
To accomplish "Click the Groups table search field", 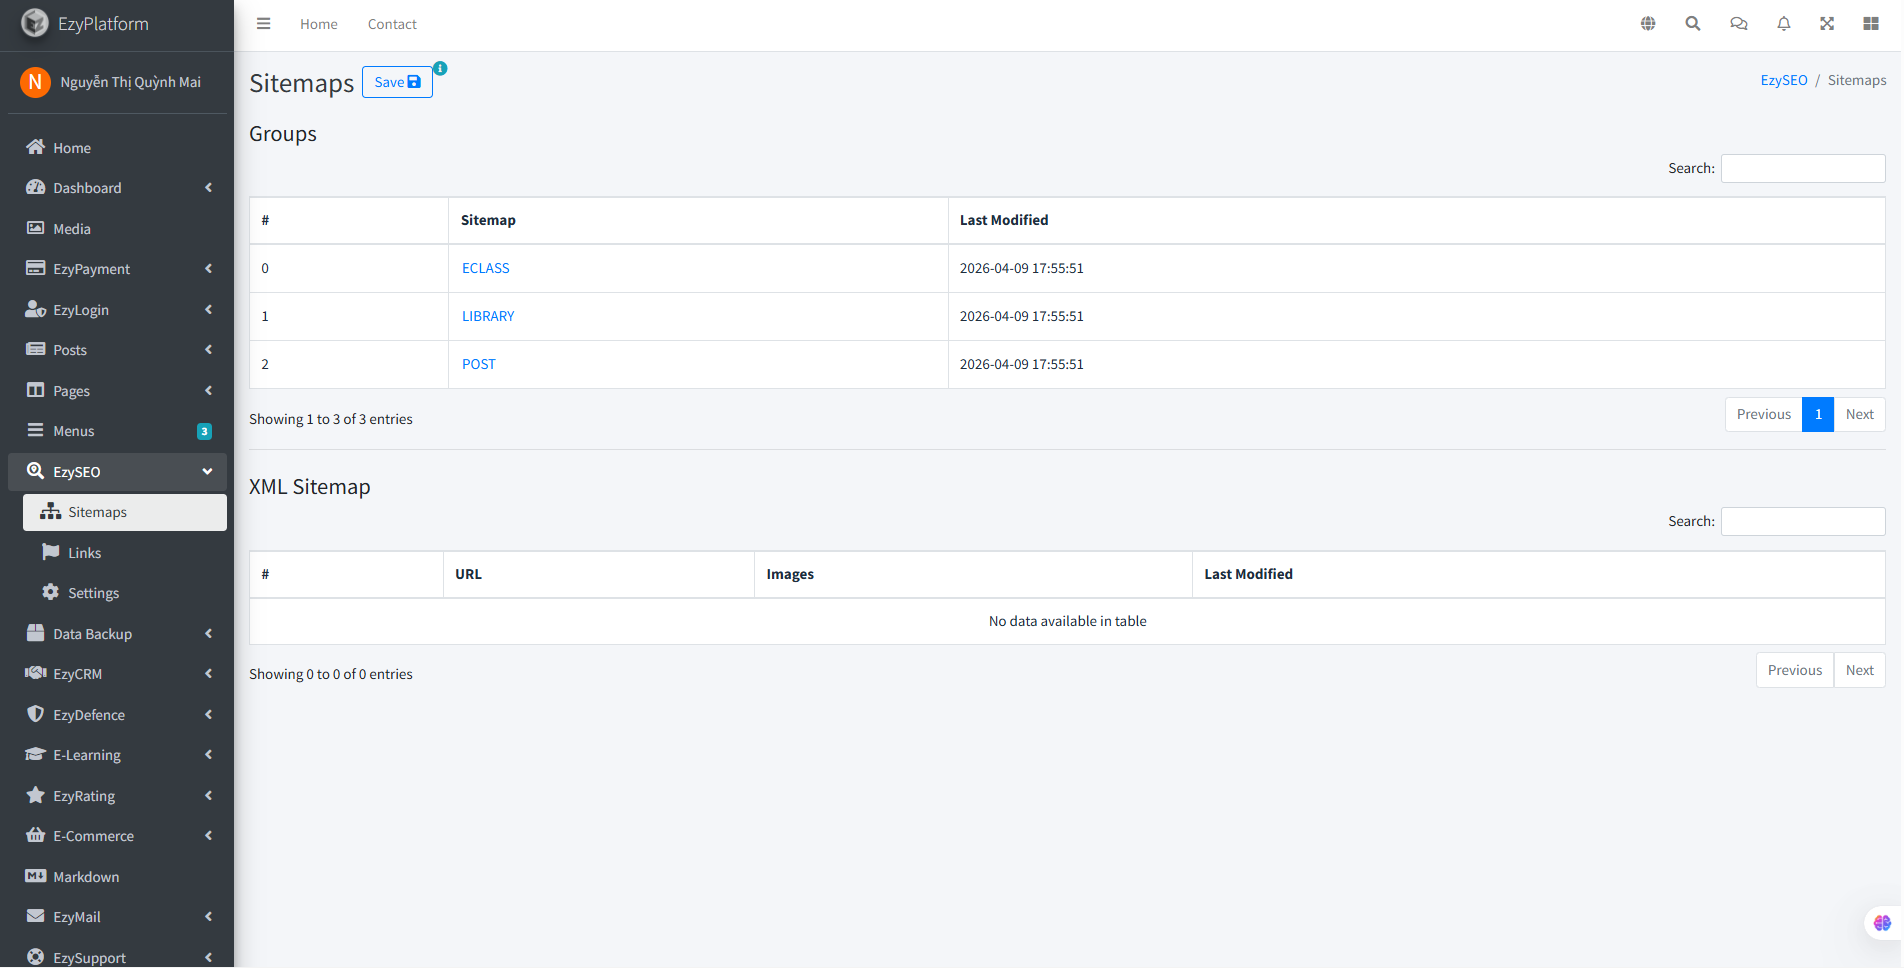I will pos(1802,168).
